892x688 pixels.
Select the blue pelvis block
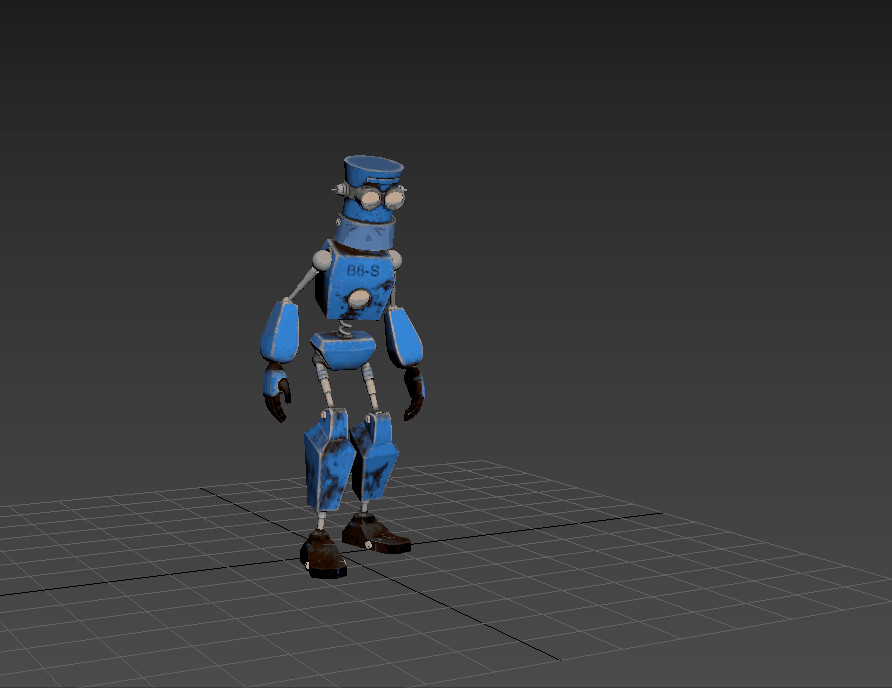click(x=344, y=349)
